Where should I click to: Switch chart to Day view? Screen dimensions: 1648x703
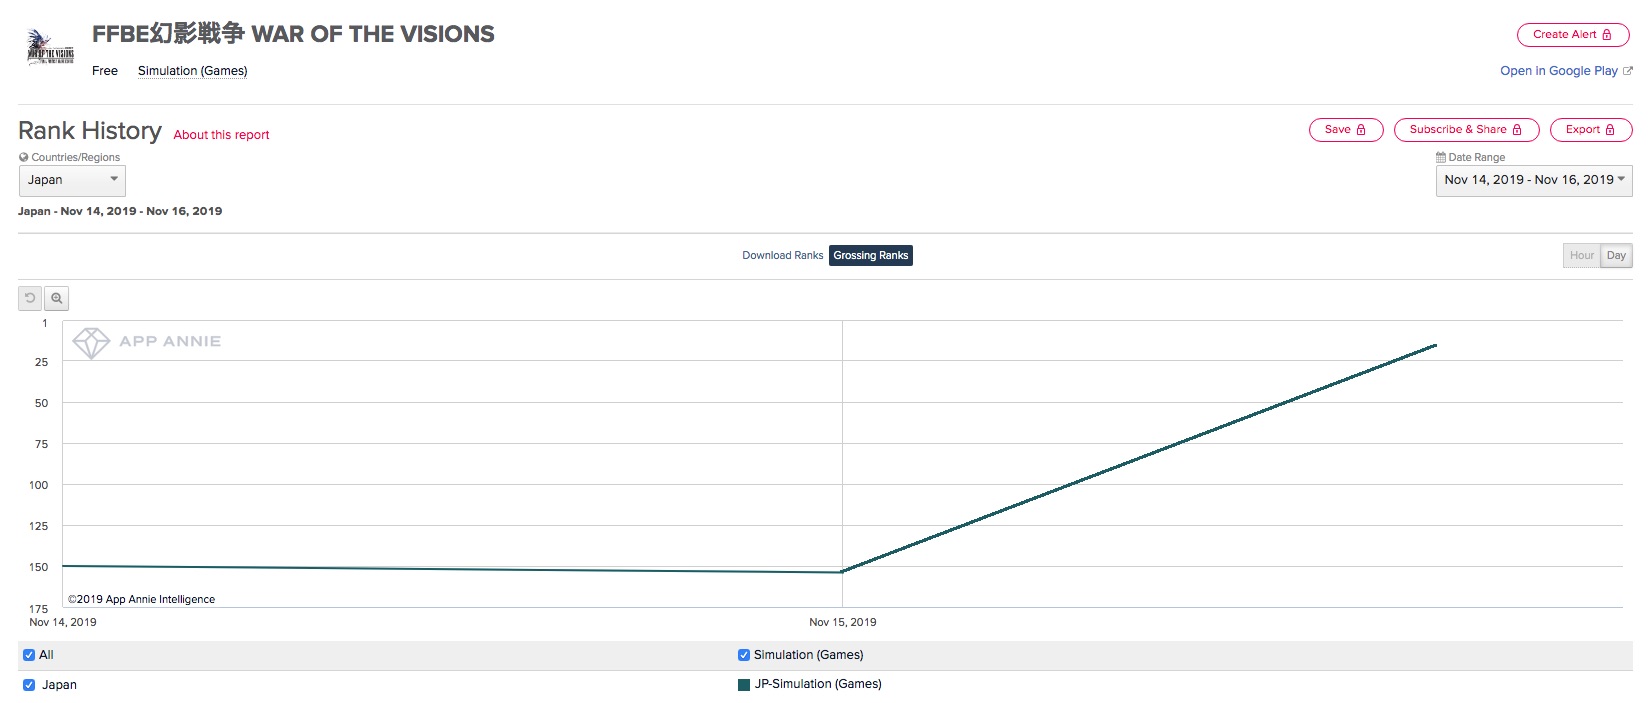pyautogui.click(x=1617, y=256)
